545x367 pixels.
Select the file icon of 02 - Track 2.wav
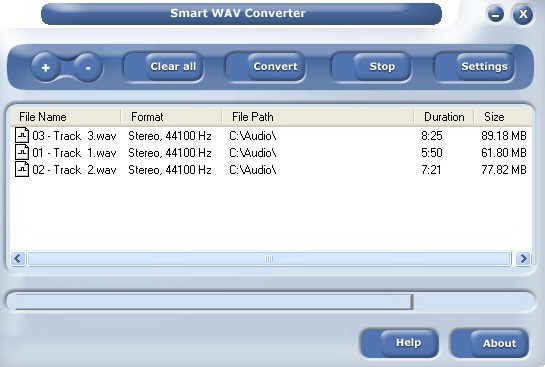[22, 169]
